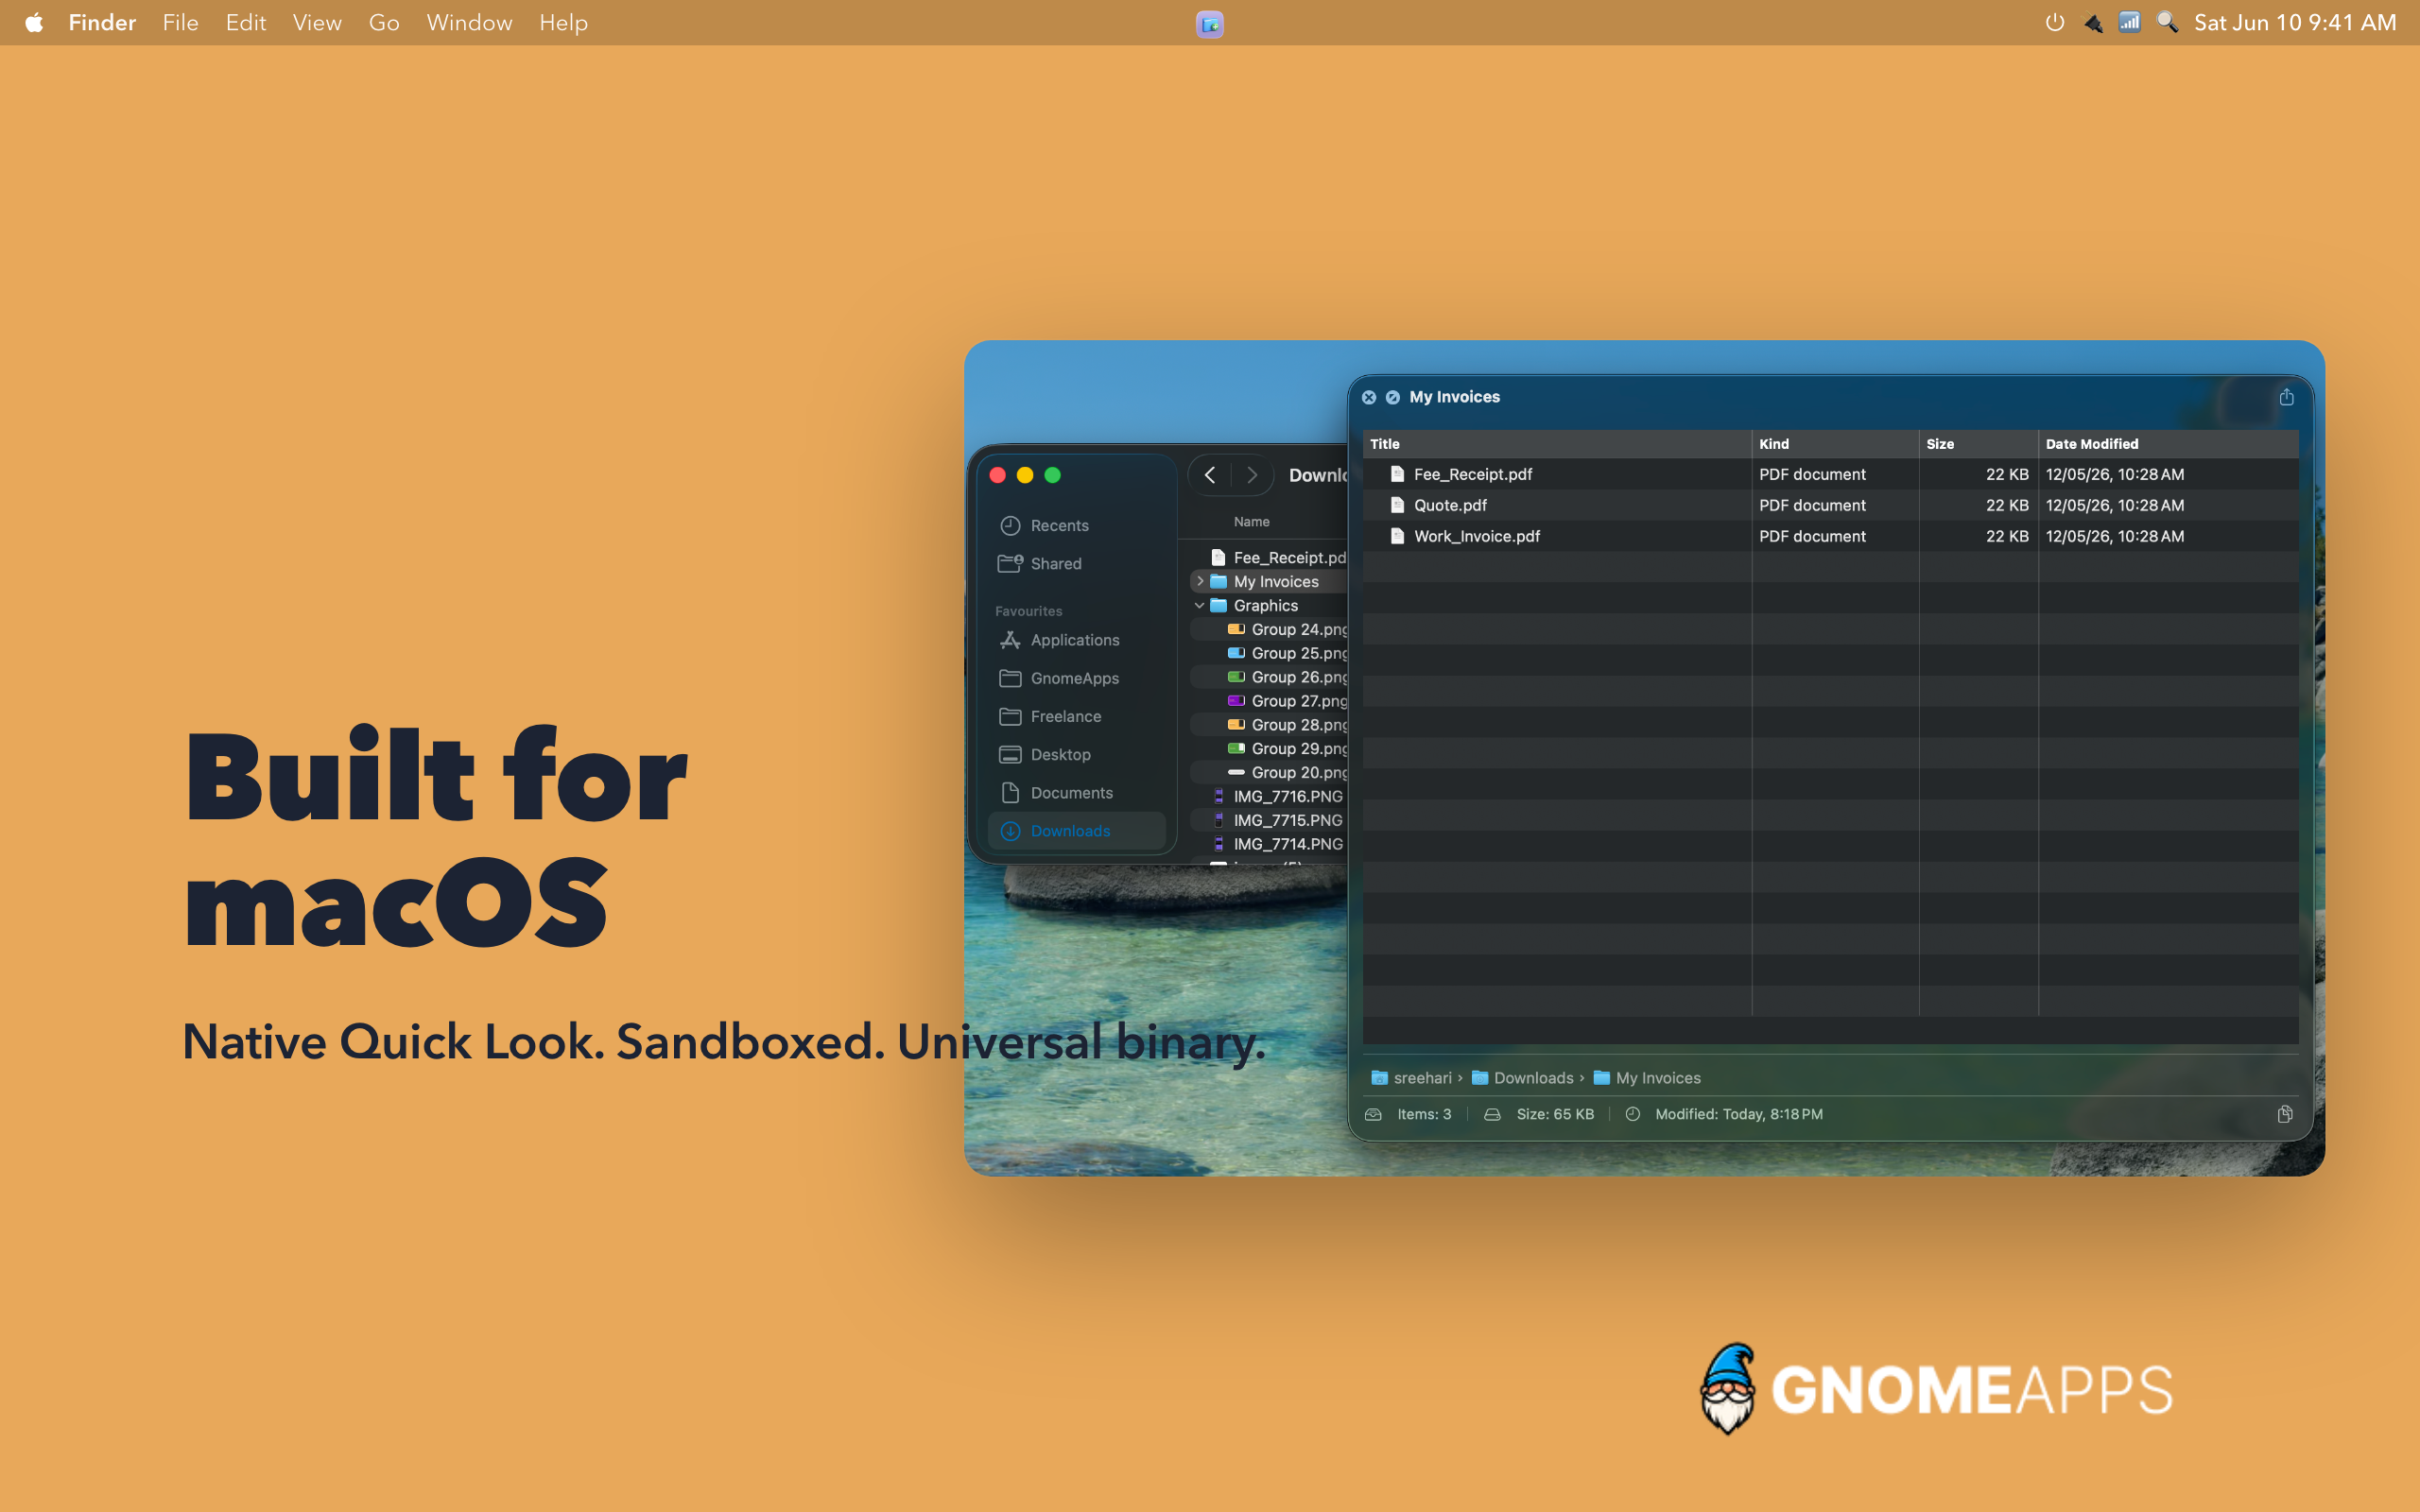This screenshot has height=1512, width=2420.
Task: Select the My Invoices folder in Finder list
Action: (x=1270, y=581)
